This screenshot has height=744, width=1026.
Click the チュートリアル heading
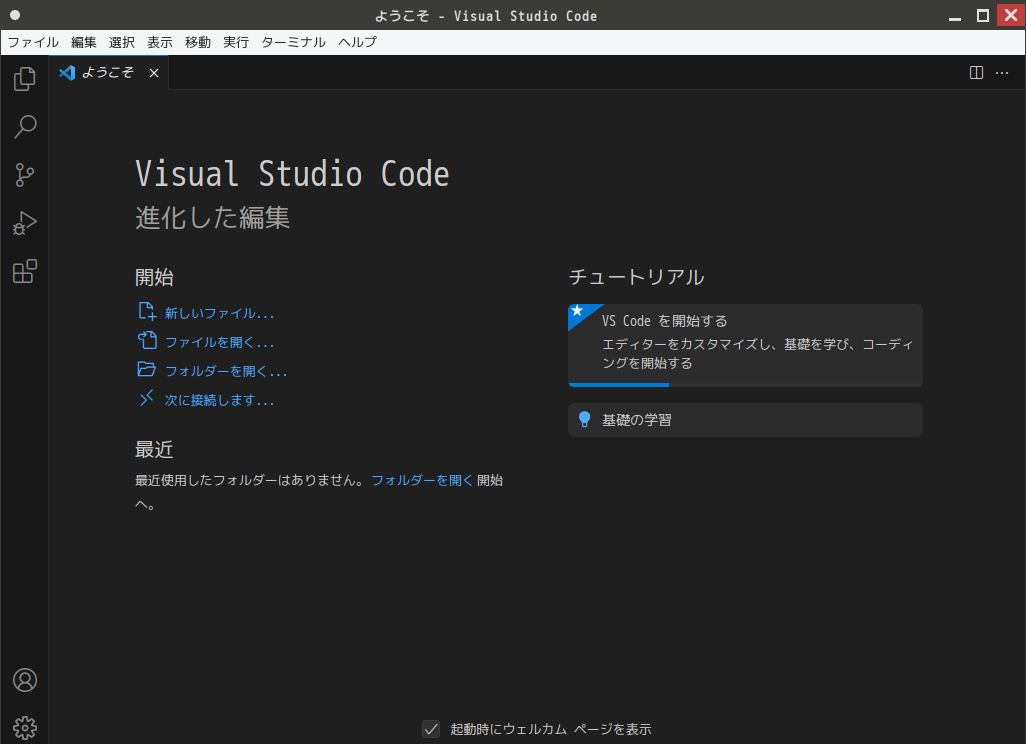[636, 277]
